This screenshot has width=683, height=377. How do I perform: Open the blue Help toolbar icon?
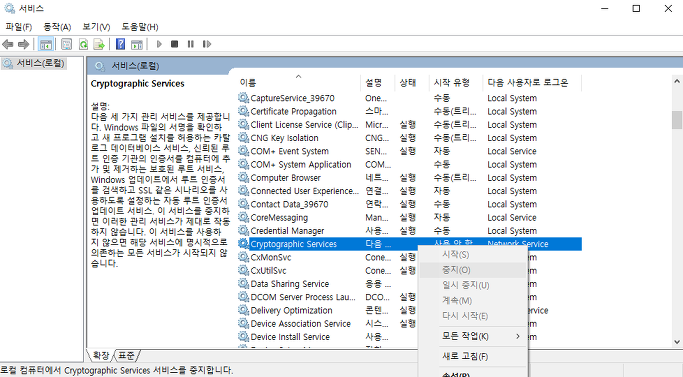click(121, 44)
